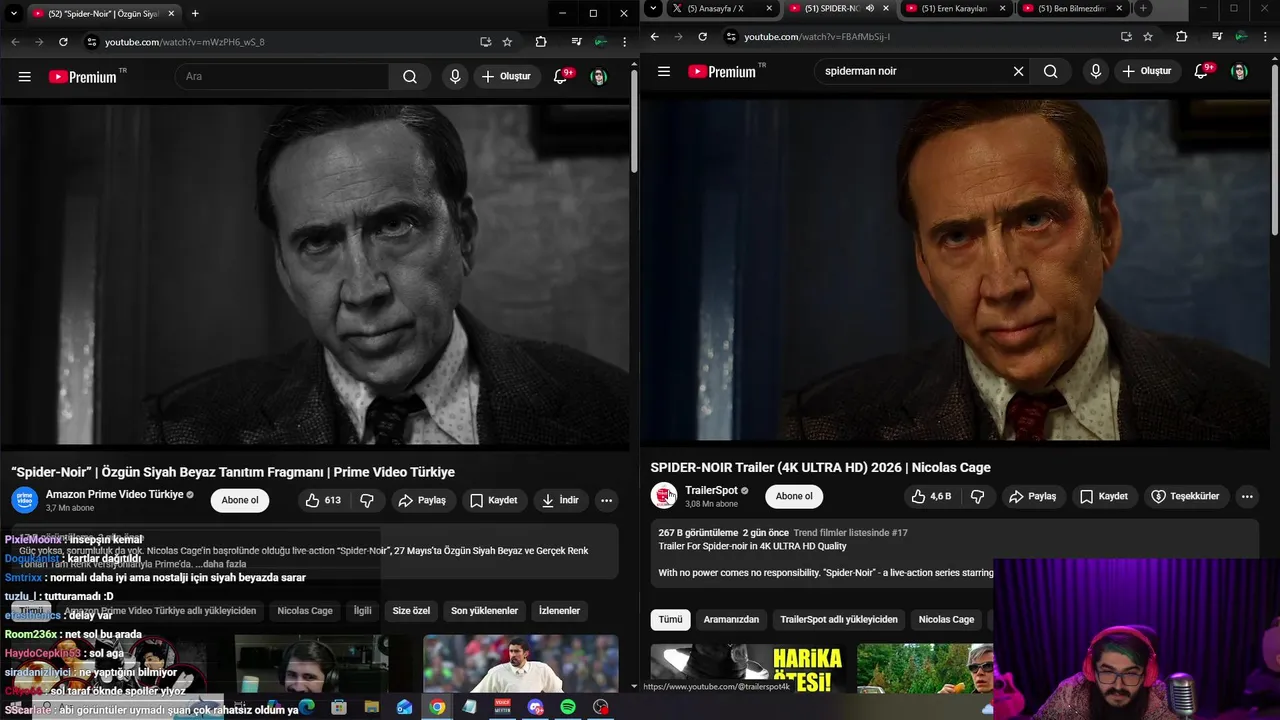Reload the FBAfMbSij YouTube page
Image resolution: width=1280 pixels, height=720 pixels.
pyautogui.click(x=702, y=37)
